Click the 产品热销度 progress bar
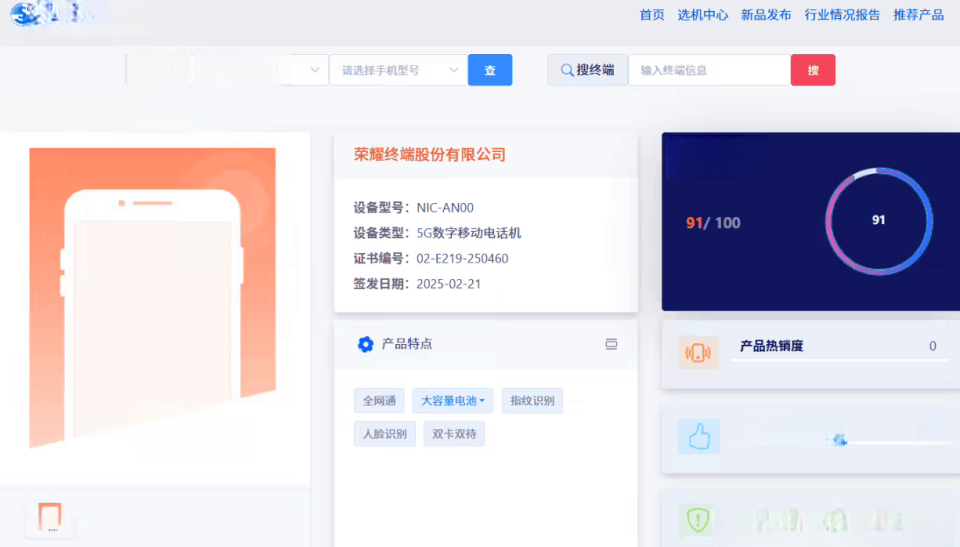Viewport: 960px width, 547px height. tap(839, 361)
